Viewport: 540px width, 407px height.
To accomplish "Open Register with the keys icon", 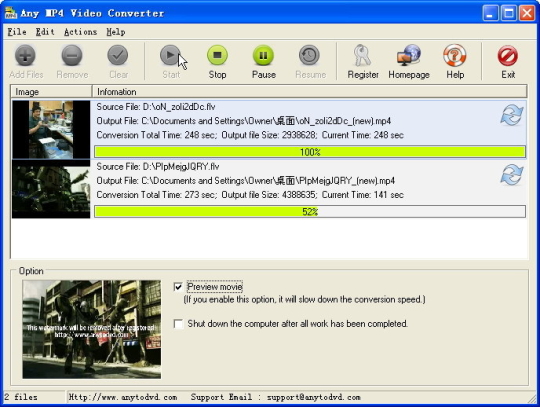I will tap(362, 55).
